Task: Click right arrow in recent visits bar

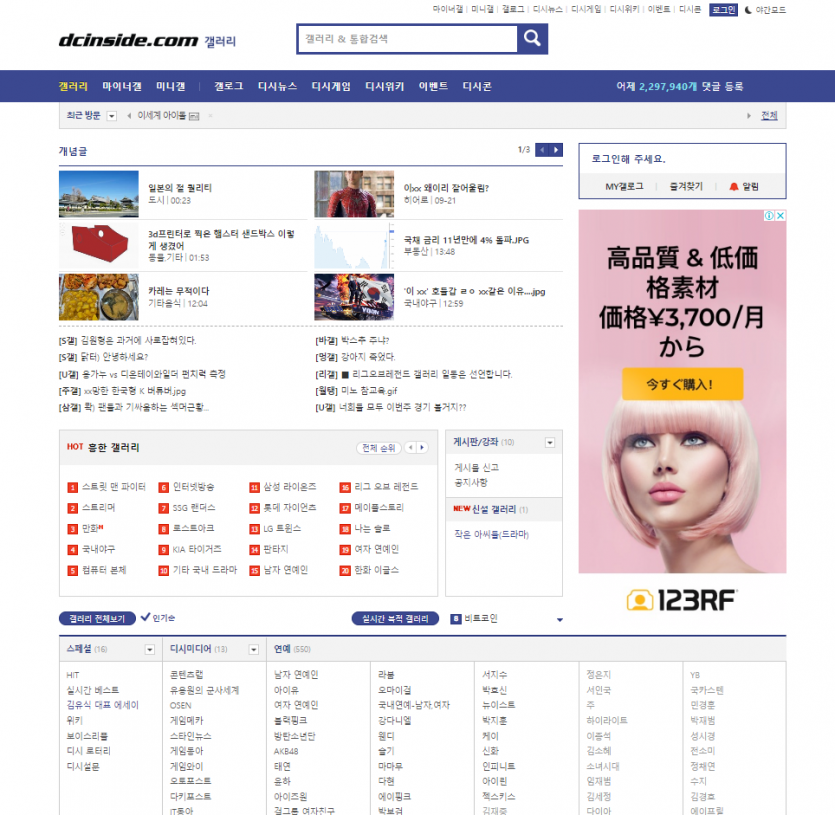Action: point(749,116)
